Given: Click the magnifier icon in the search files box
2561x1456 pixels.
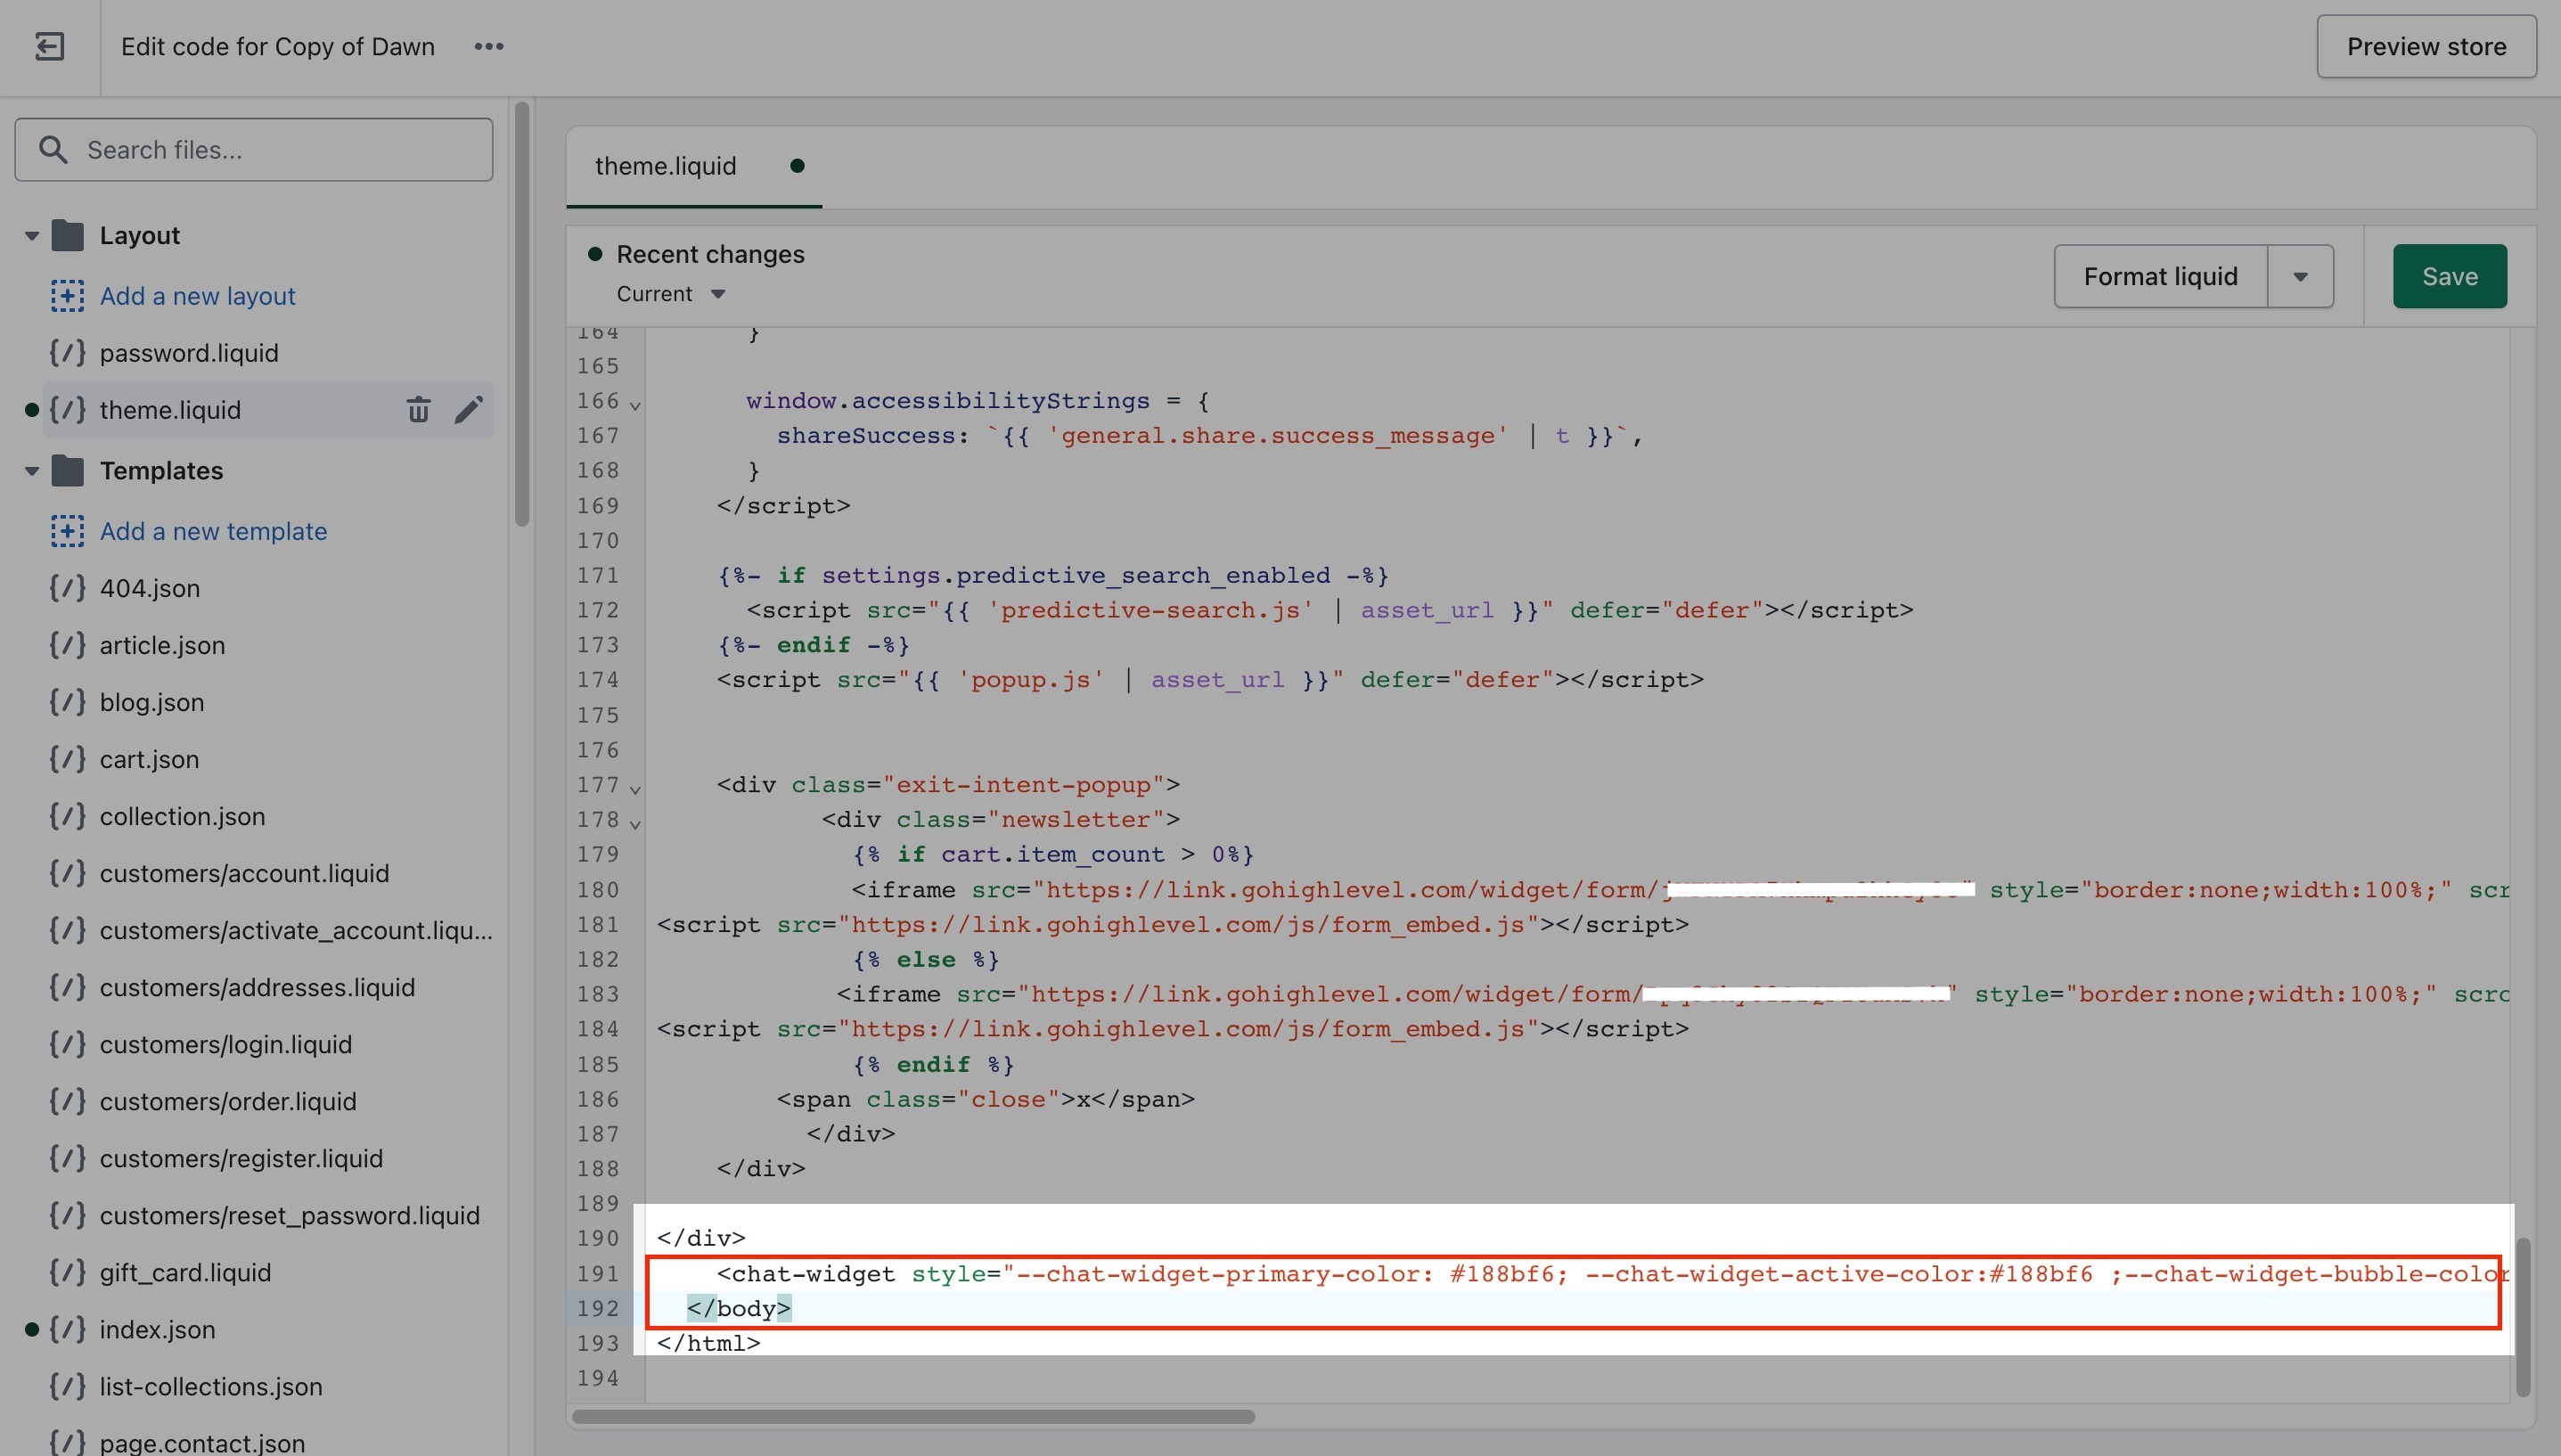Looking at the screenshot, I should point(53,150).
